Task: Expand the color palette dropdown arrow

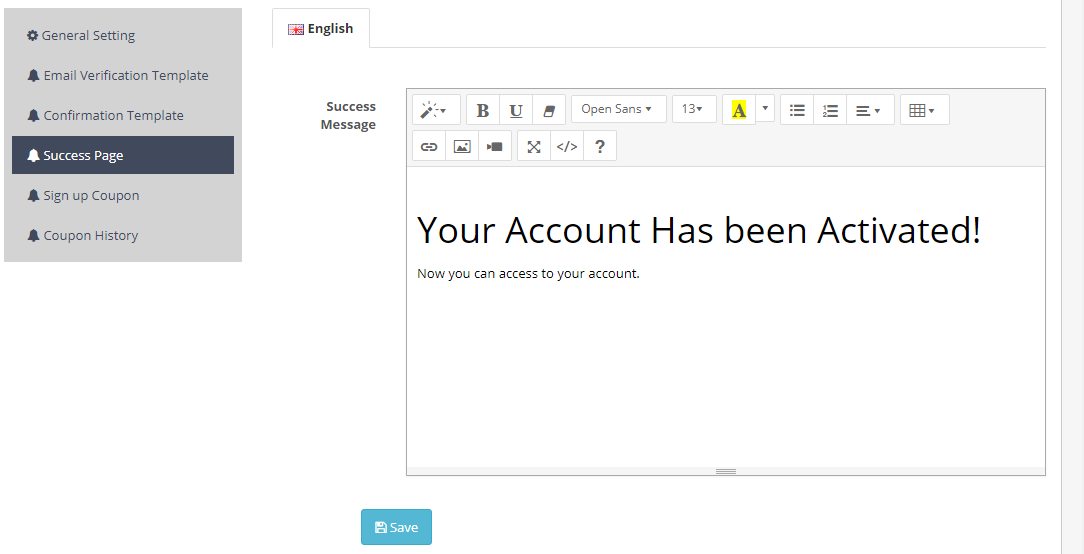Action: pyautogui.click(x=765, y=109)
